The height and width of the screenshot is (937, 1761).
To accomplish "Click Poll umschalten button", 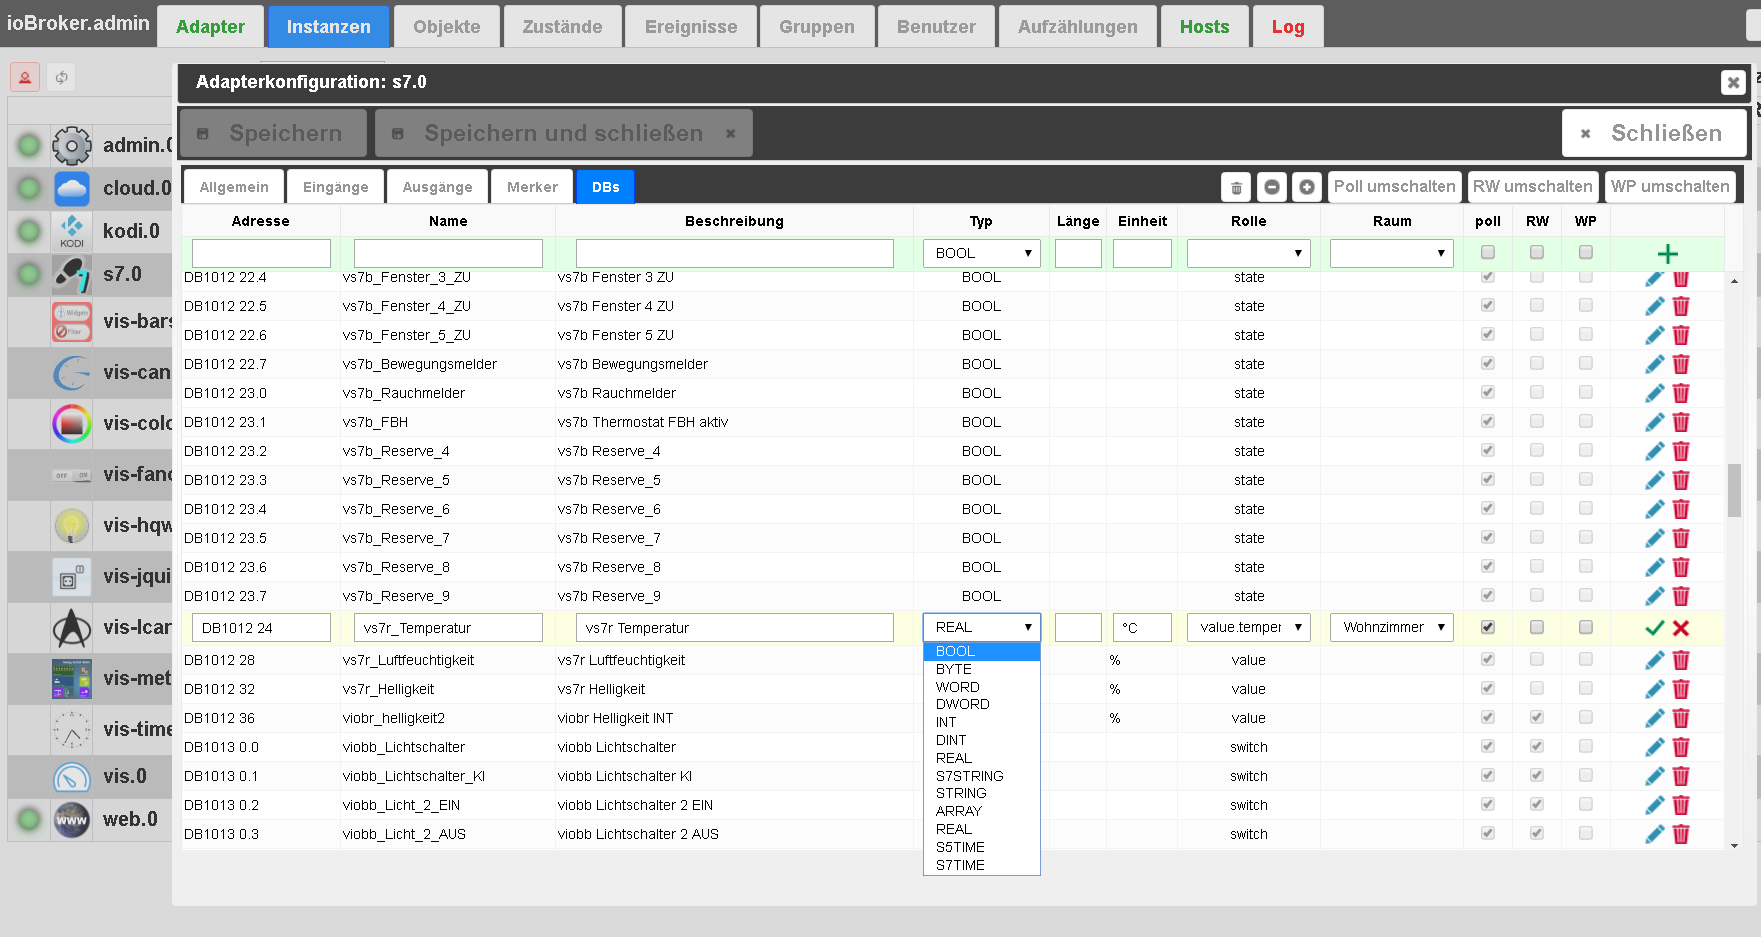I will click(x=1394, y=187).
